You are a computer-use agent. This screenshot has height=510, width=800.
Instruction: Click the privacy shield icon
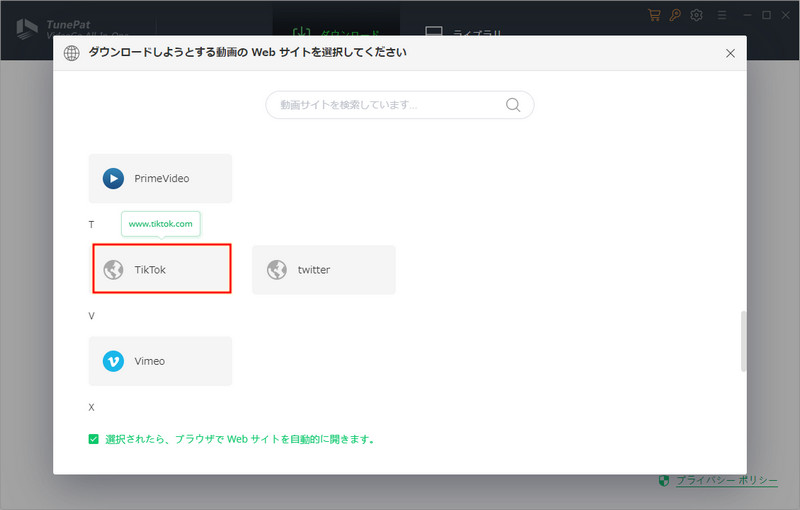[x=663, y=480]
